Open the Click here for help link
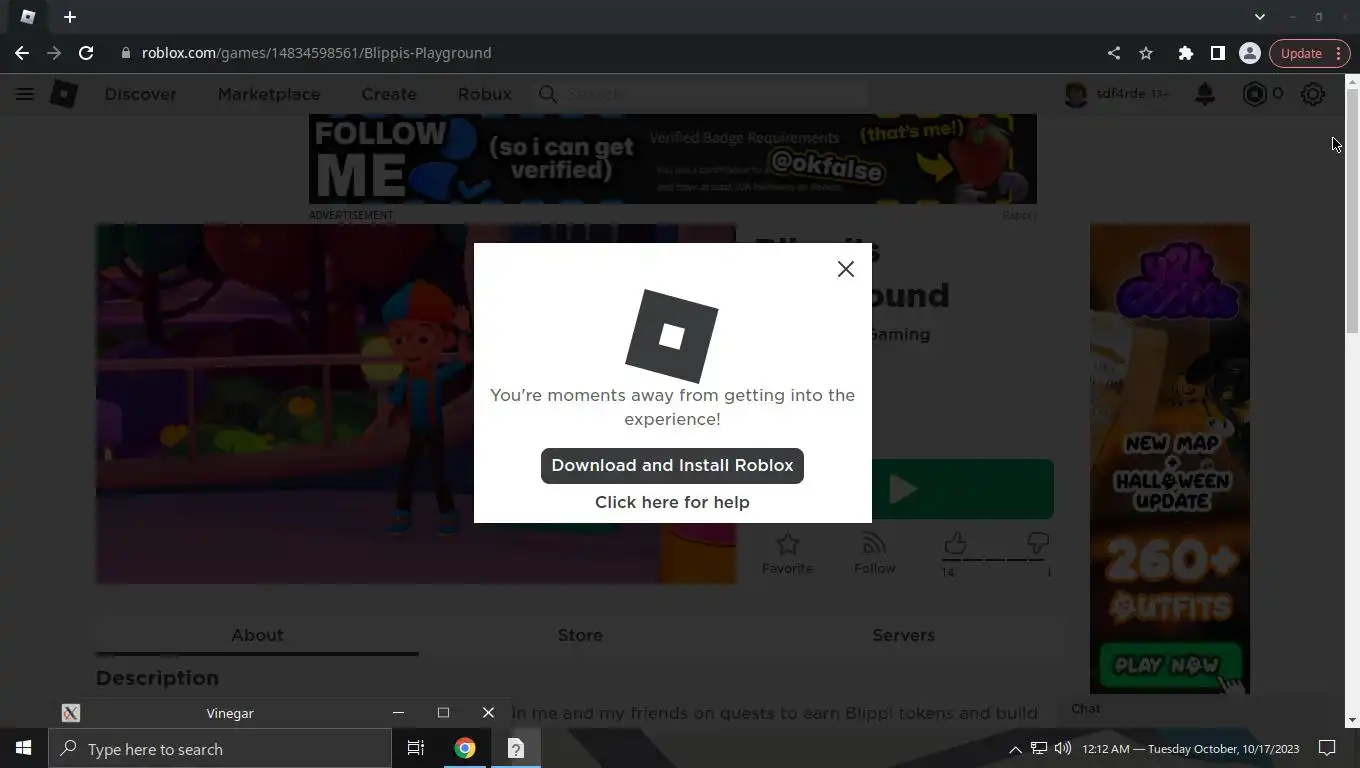The image size is (1360, 768). tap(672, 502)
